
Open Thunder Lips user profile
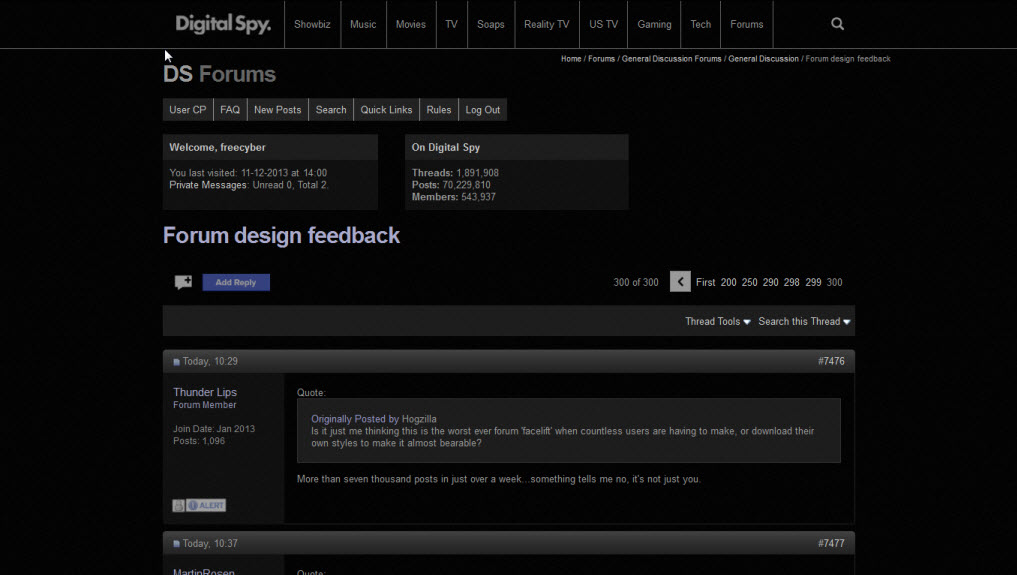point(205,392)
